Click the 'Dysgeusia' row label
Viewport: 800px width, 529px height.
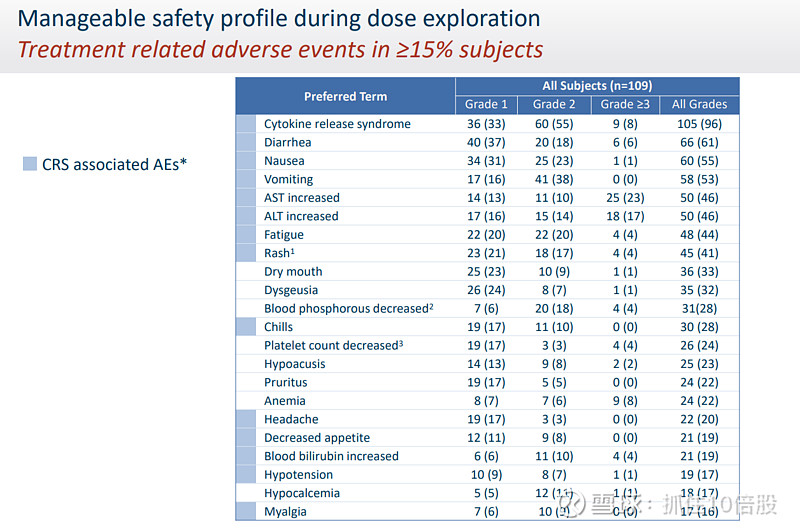(291, 290)
